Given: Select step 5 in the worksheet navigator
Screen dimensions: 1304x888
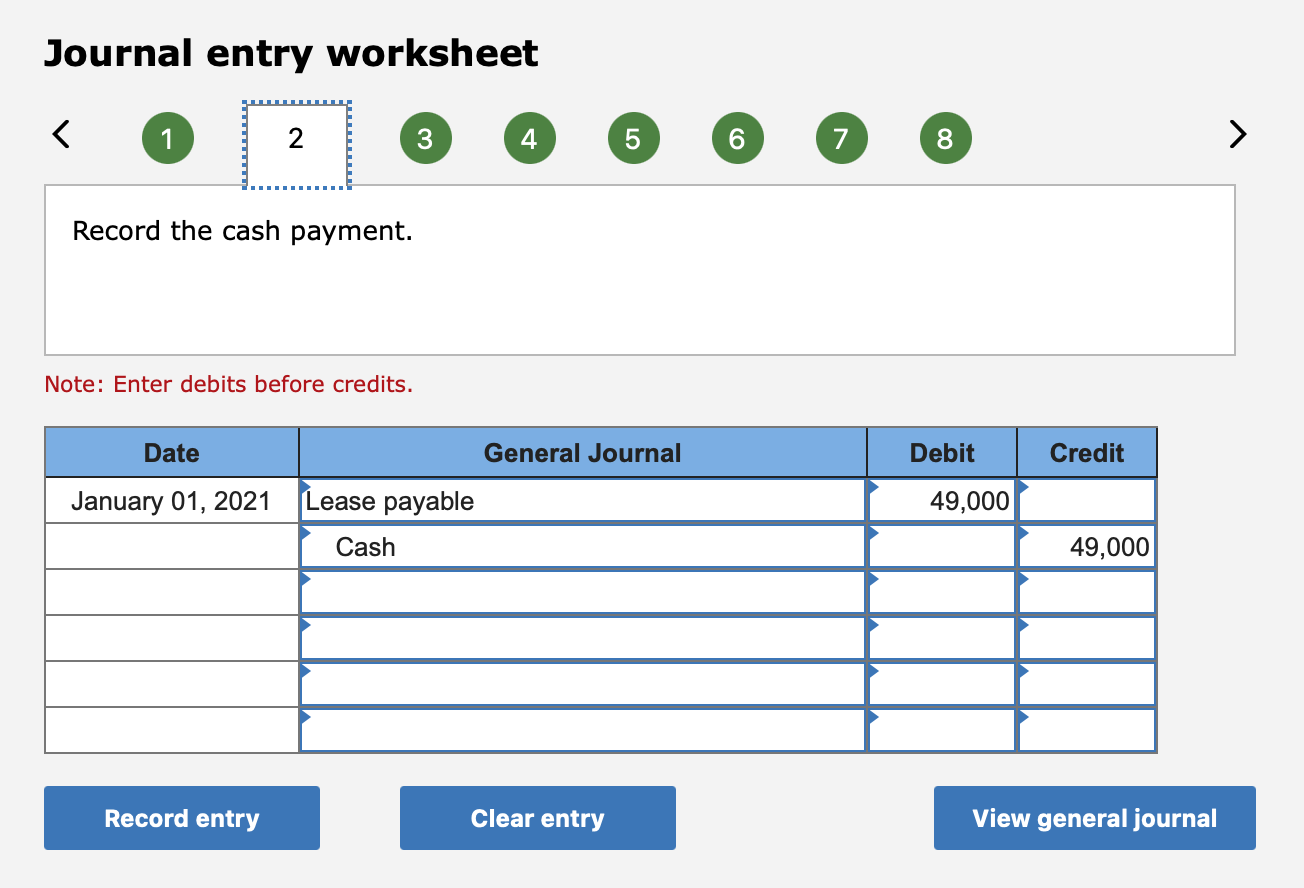Looking at the screenshot, I should click(x=633, y=137).
